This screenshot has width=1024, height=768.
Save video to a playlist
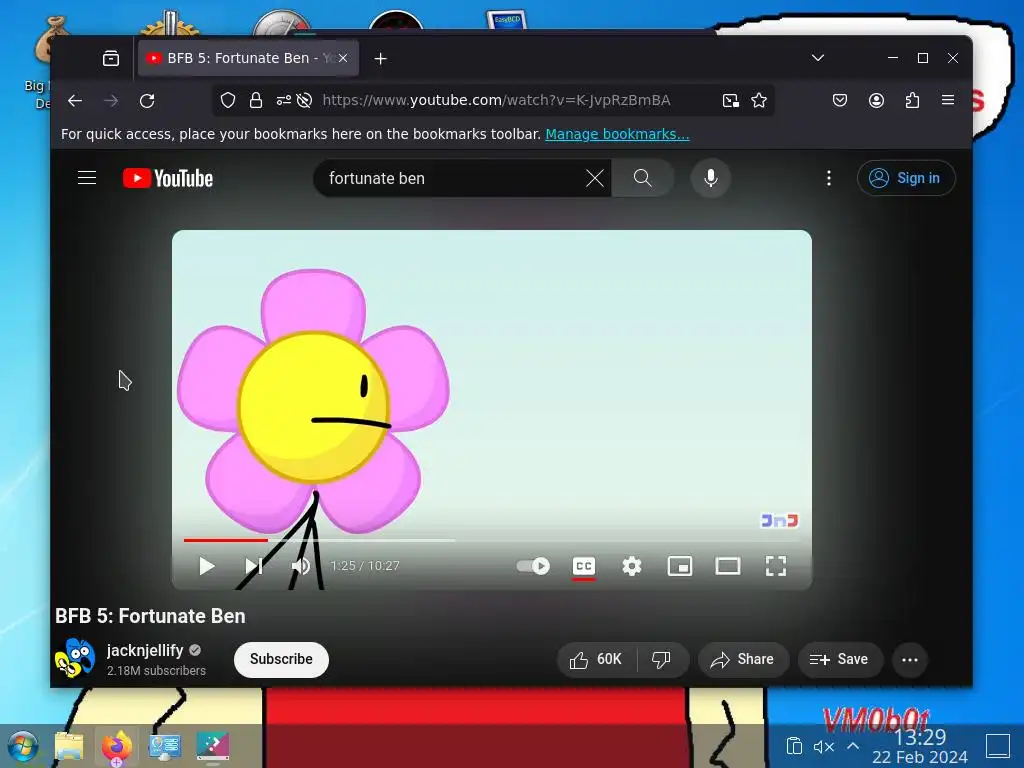840,660
